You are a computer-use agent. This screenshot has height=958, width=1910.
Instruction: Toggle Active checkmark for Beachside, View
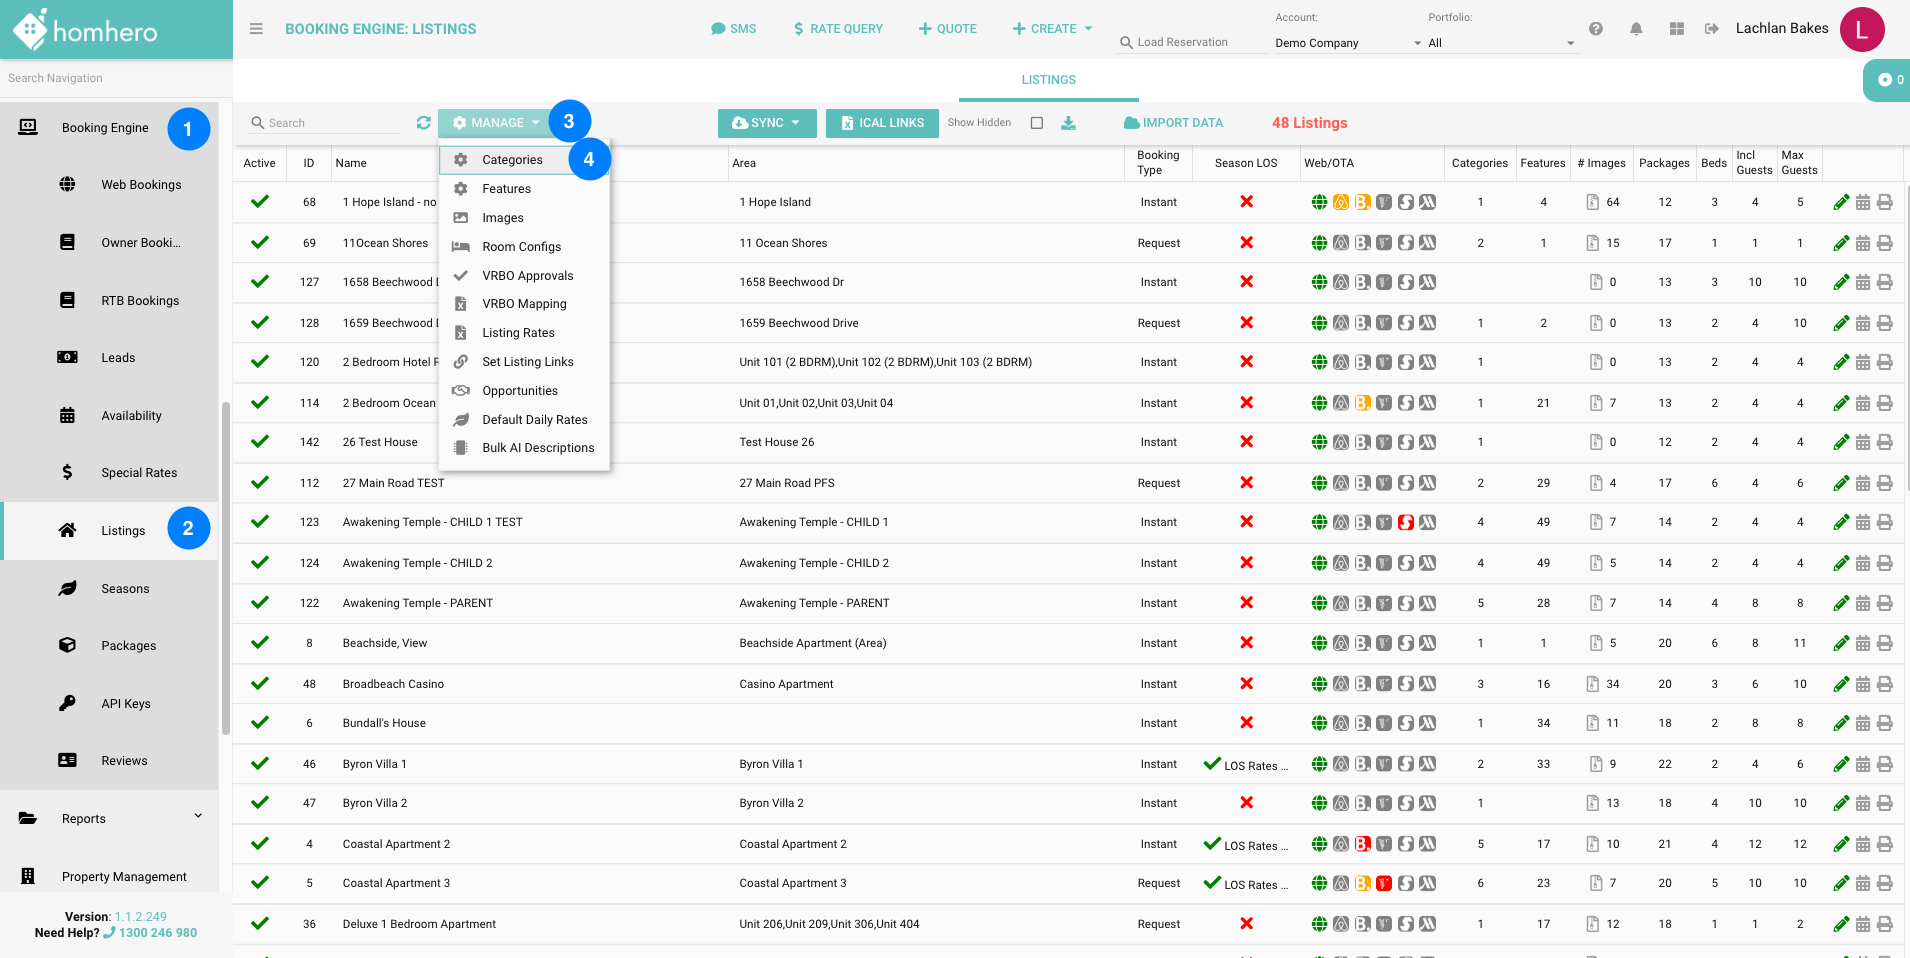click(260, 643)
